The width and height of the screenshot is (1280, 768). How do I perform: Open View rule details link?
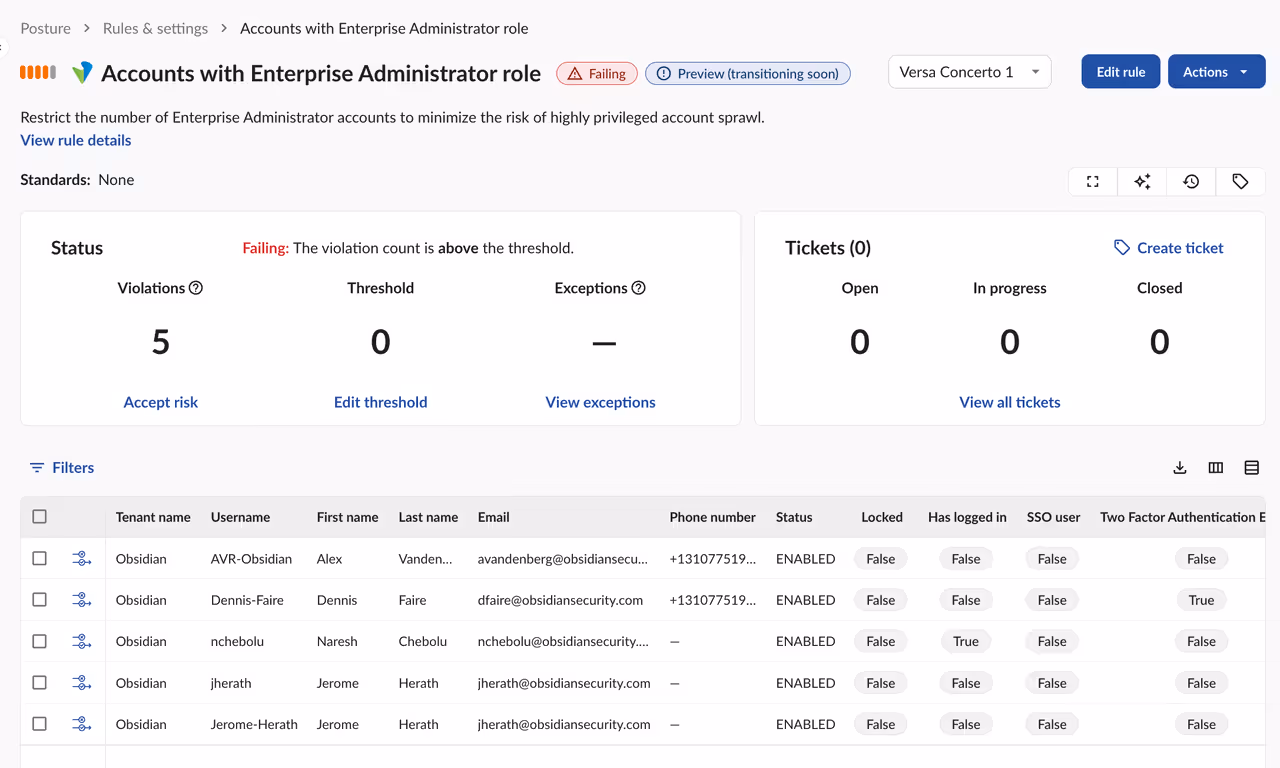click(76, 140)
